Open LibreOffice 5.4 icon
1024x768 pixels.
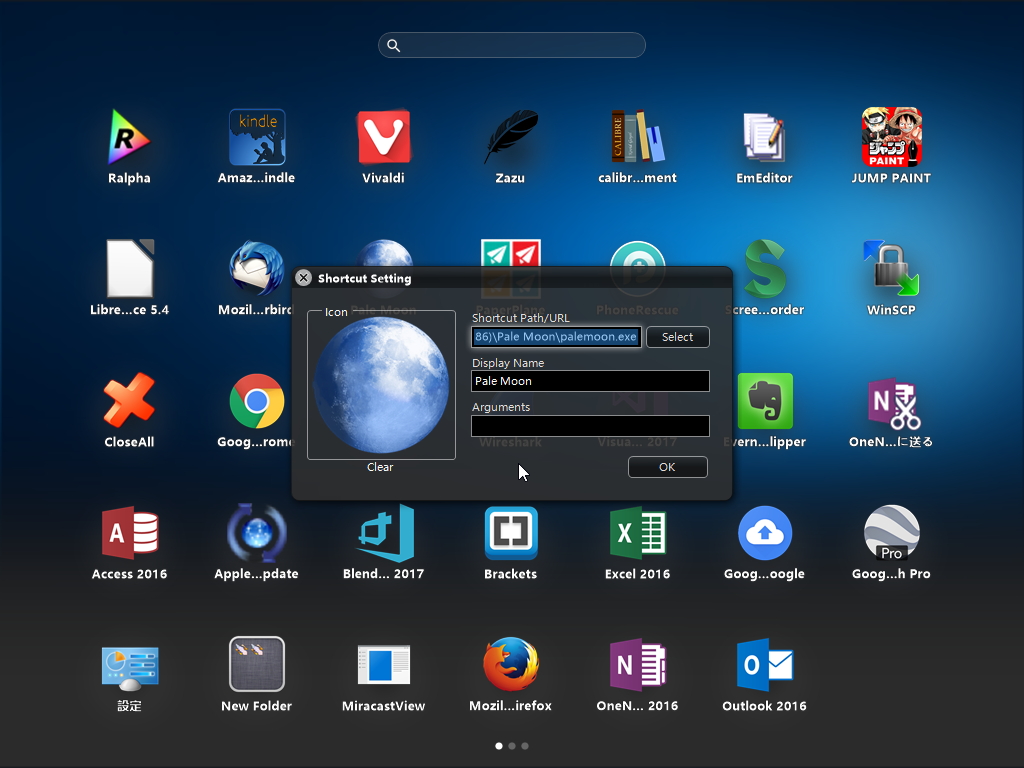(x=129, y=268)
